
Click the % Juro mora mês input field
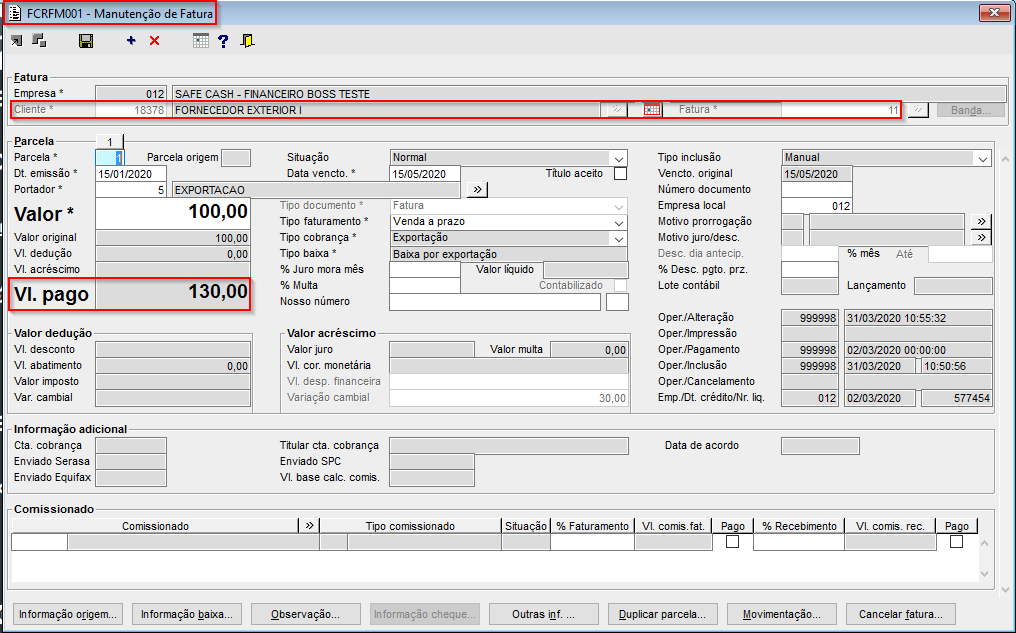tap(425, 270)
